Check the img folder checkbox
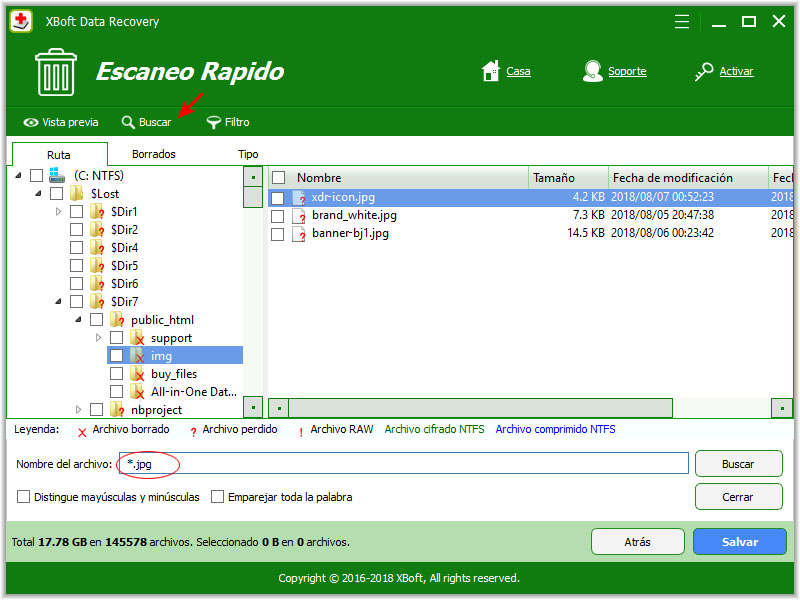This screenshot has width=800, height=600. pos(116,356)
